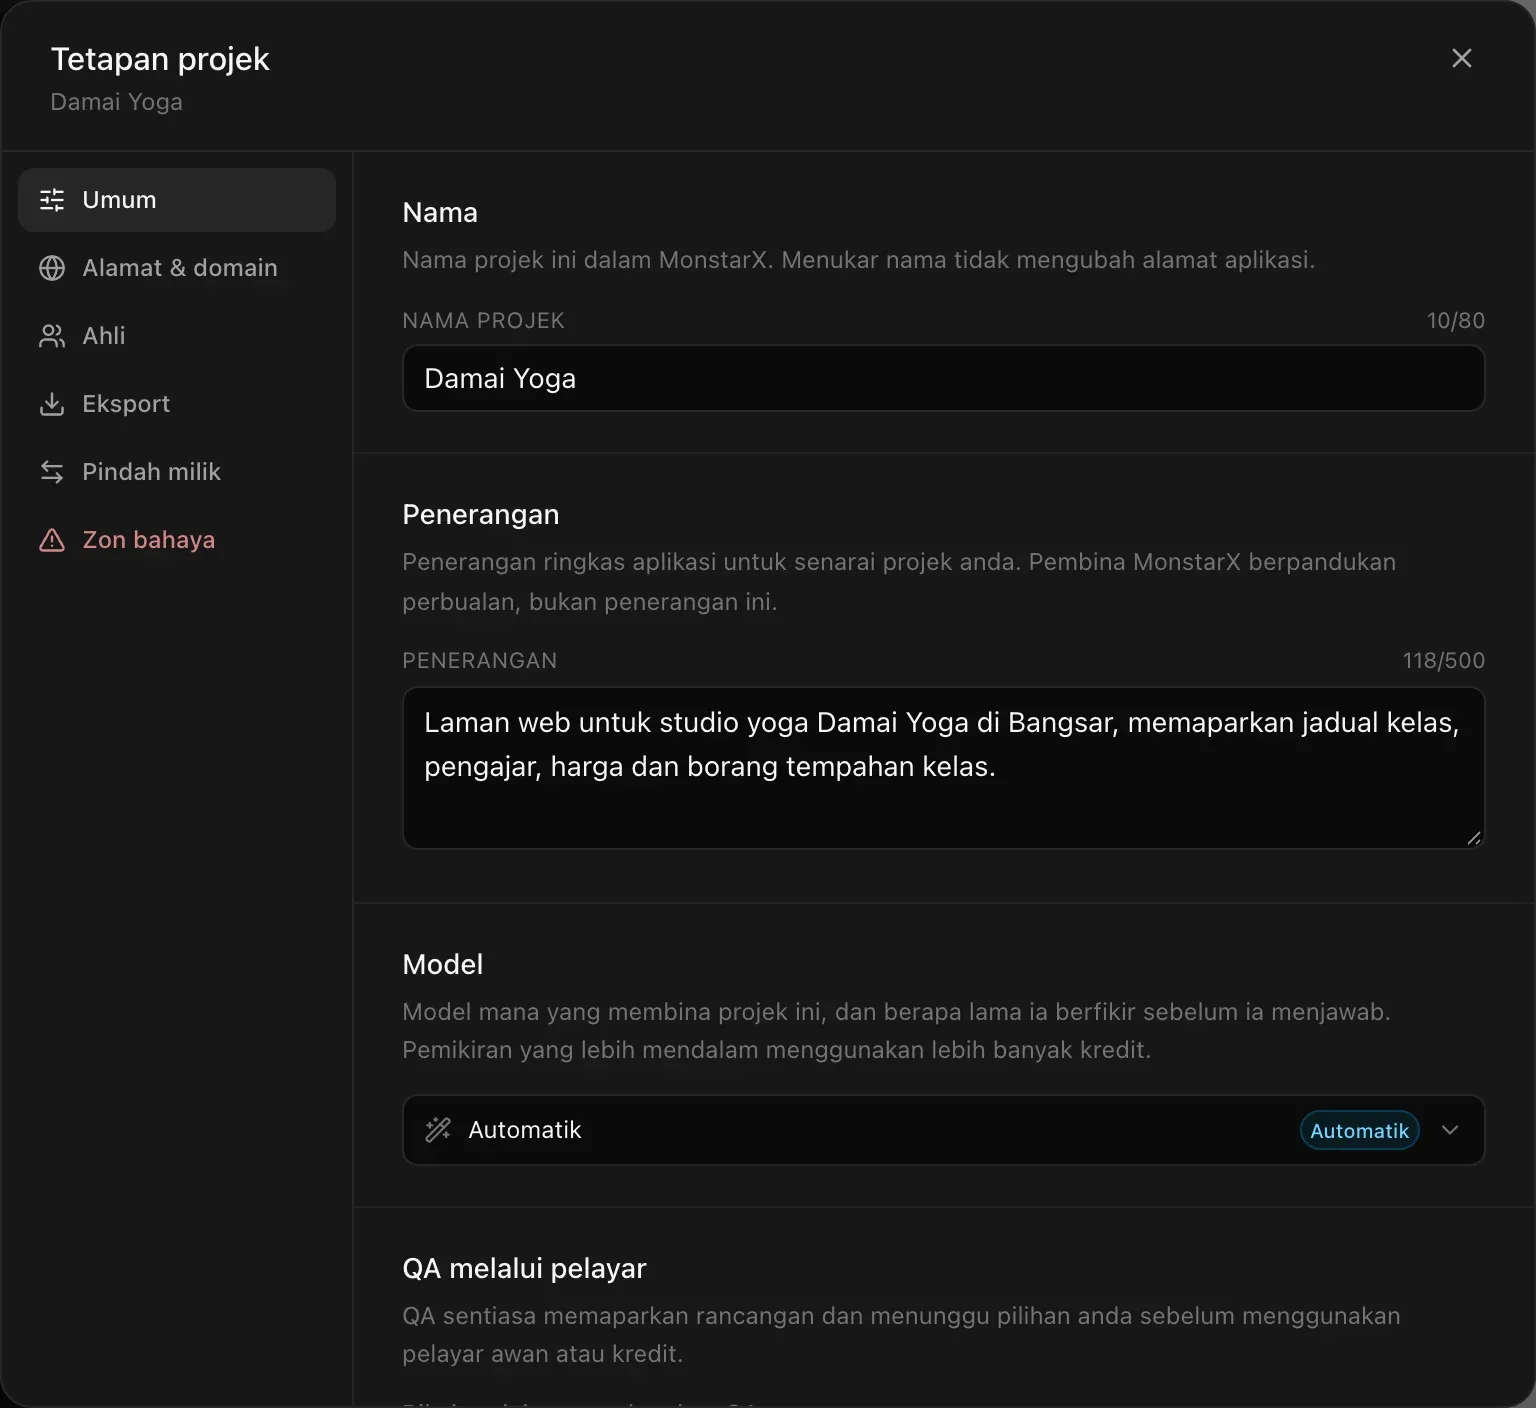Viewport: 1536px width, 1408px height.
Task: Open the Umum settings tab
Action: pyautogui.click(x=177, y=200)
